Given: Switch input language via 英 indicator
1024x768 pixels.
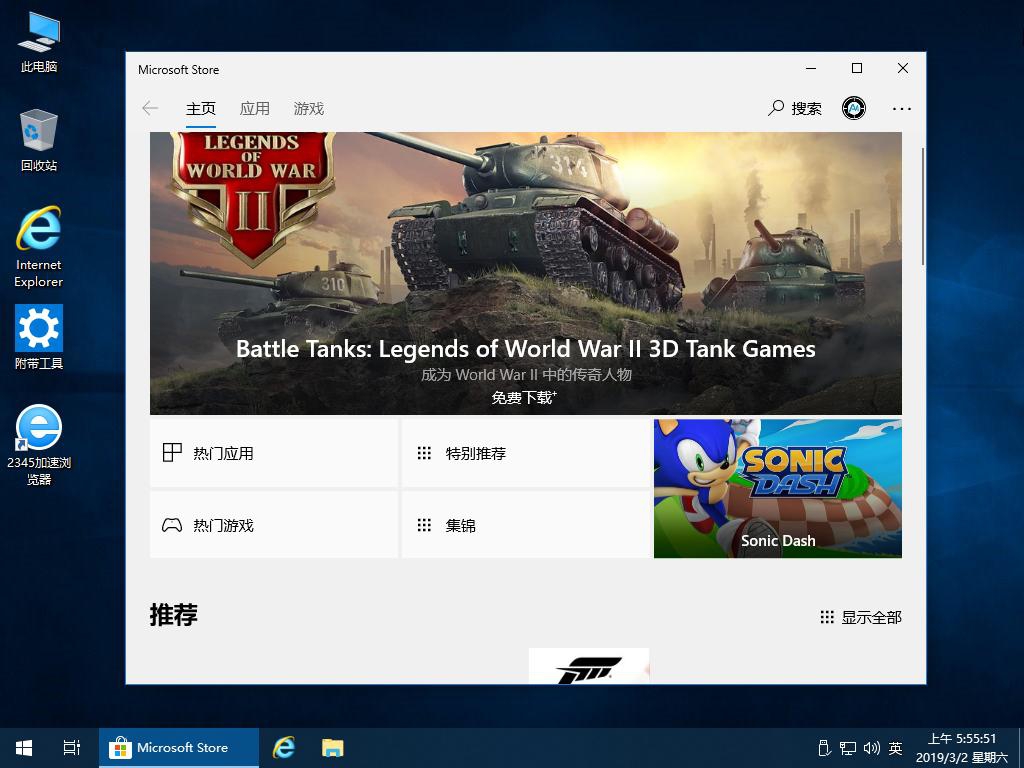Looking at the screenshot, I should pos(895,748).
